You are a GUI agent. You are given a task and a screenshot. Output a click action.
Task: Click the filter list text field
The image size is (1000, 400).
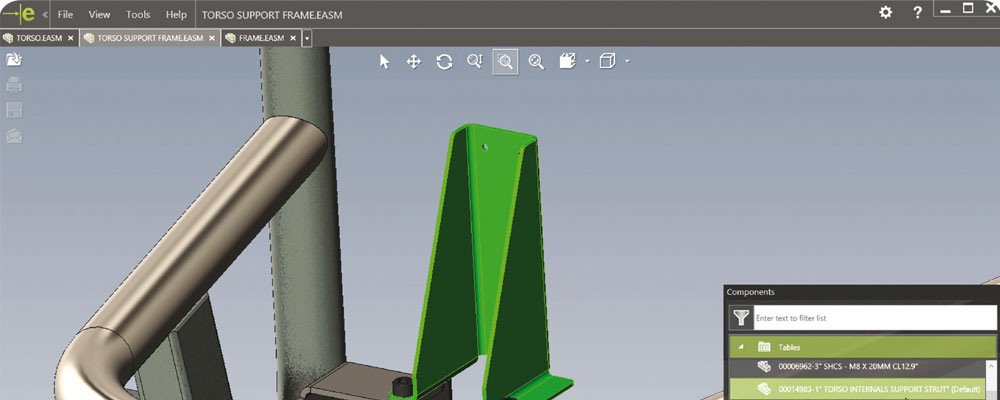point(874,318)
